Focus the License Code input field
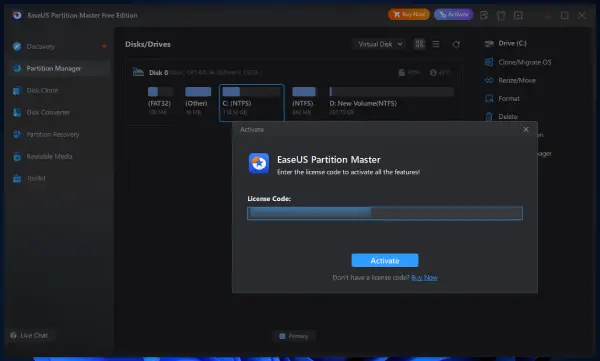600x361 pixels. [385, 213]
